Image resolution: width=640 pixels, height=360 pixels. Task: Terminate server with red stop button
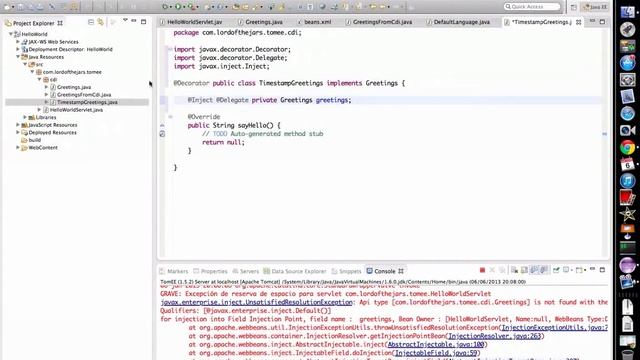482,270
